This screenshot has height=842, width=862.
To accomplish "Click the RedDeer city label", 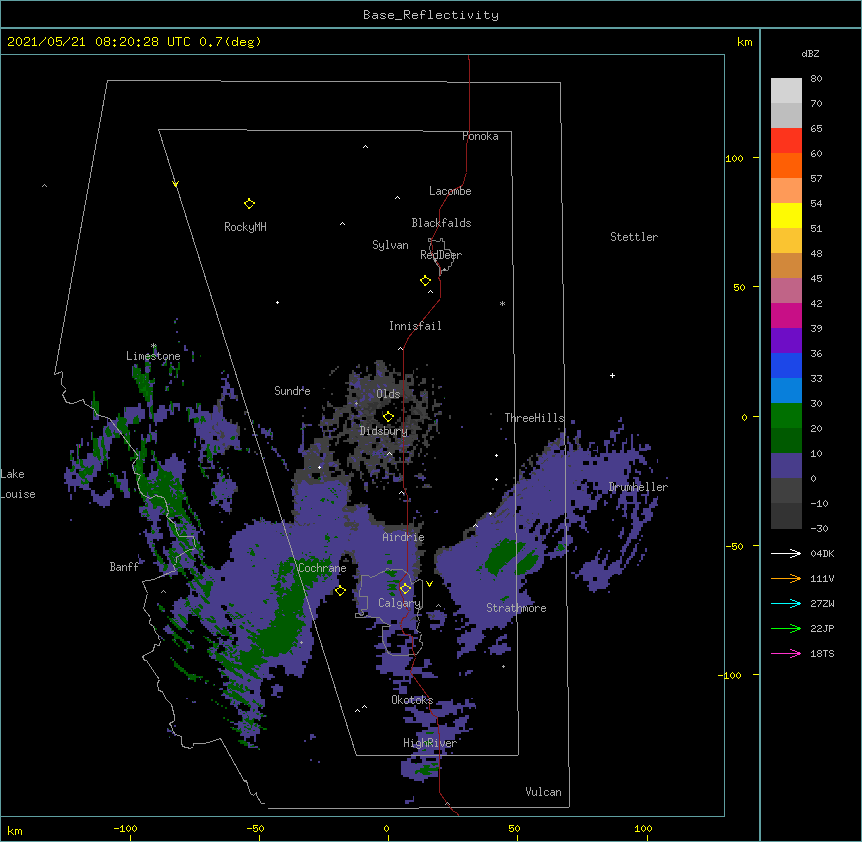I will point(441,255).
